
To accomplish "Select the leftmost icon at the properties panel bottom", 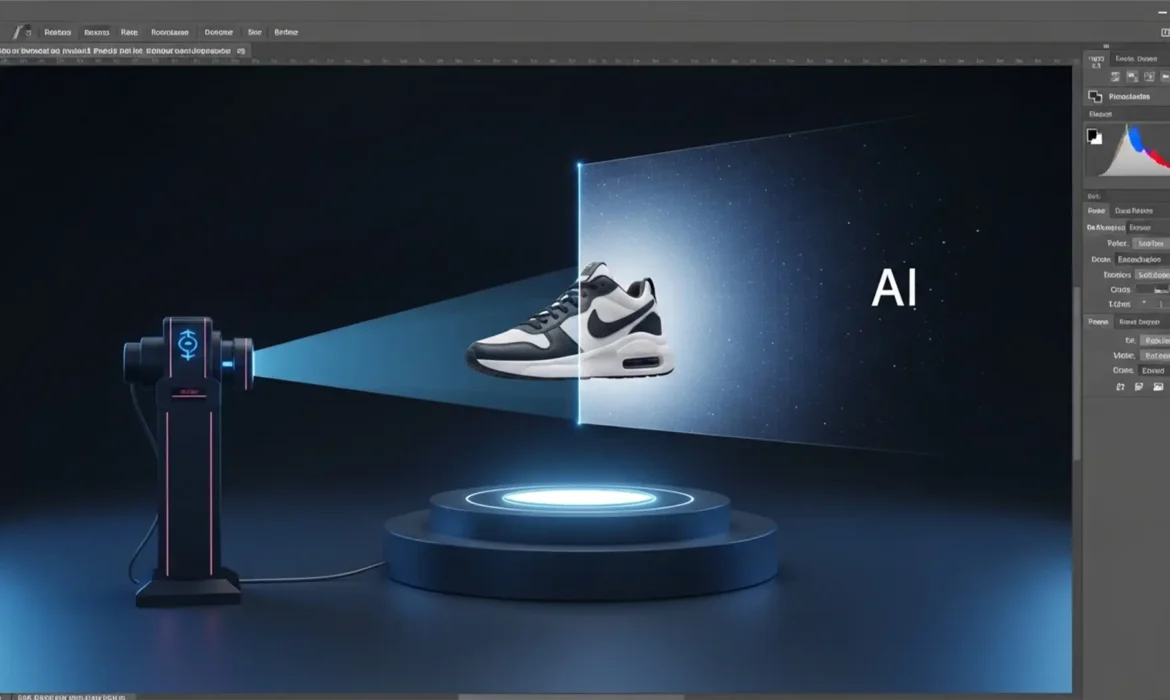I will click(x=1121, y=385).
